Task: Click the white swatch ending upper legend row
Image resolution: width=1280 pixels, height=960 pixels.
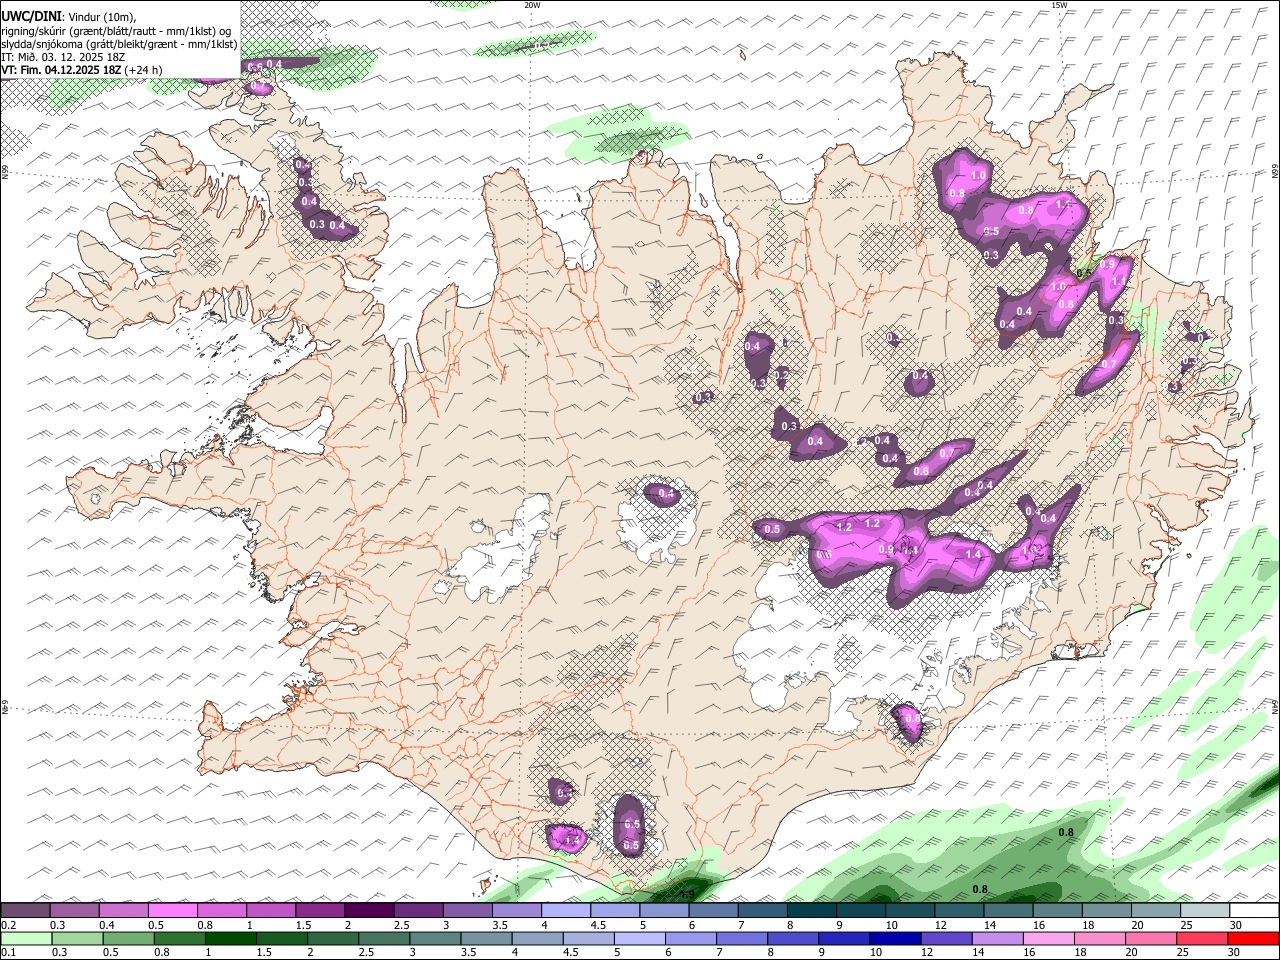Action: tap(1254, 910)
